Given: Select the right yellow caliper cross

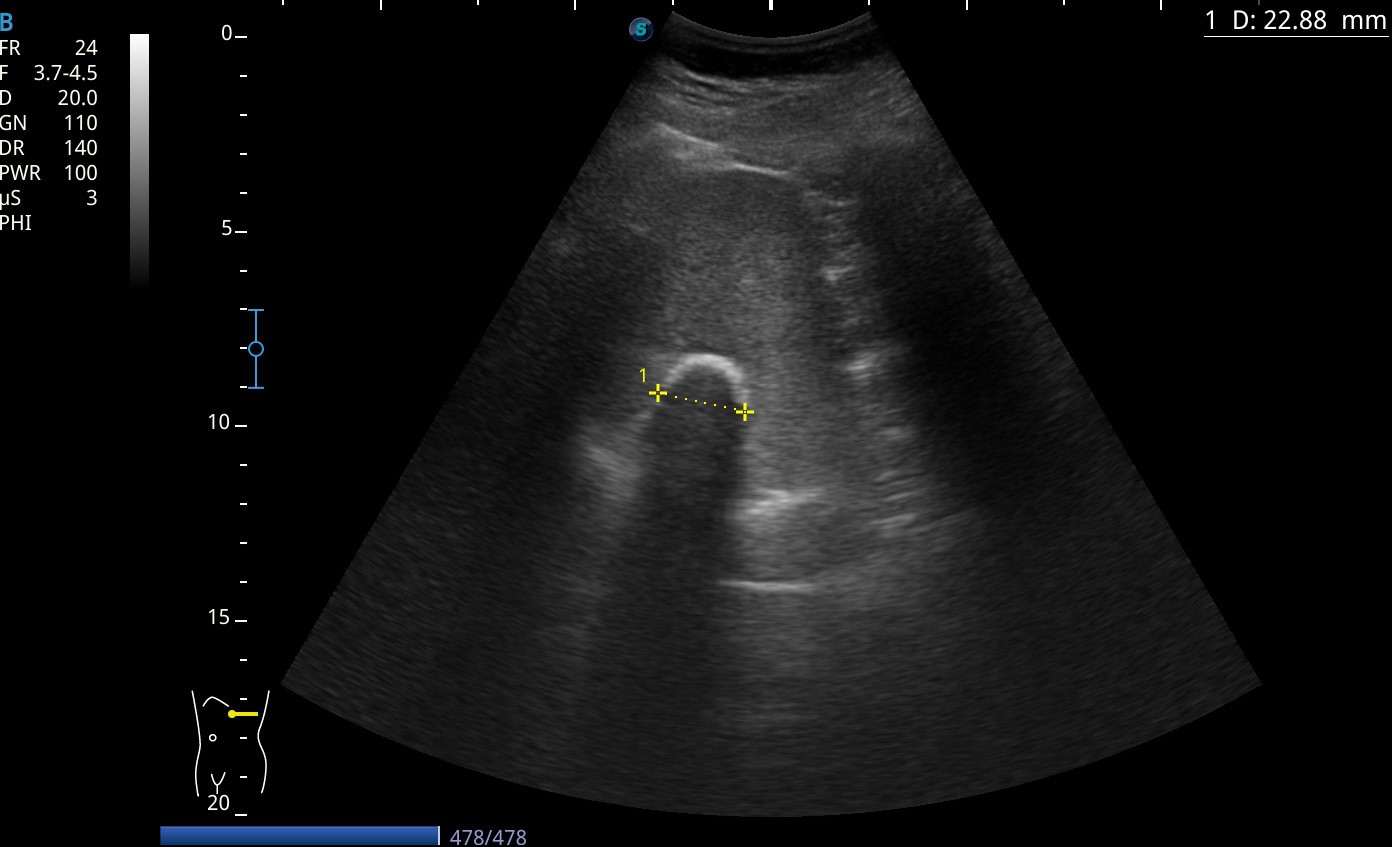Looking at the screenshot, I should pyautogui.click(x=744, y=412).
